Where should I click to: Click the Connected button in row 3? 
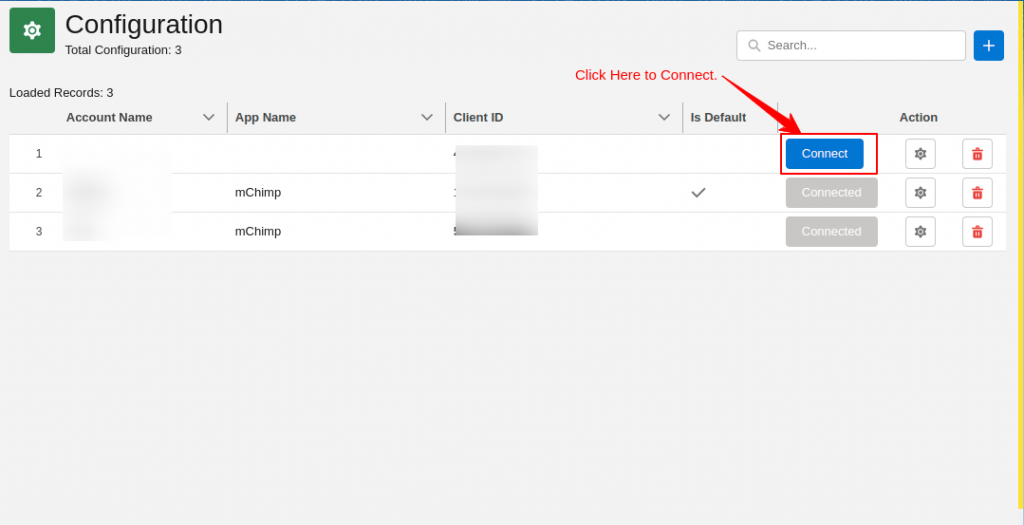point(831,232)
